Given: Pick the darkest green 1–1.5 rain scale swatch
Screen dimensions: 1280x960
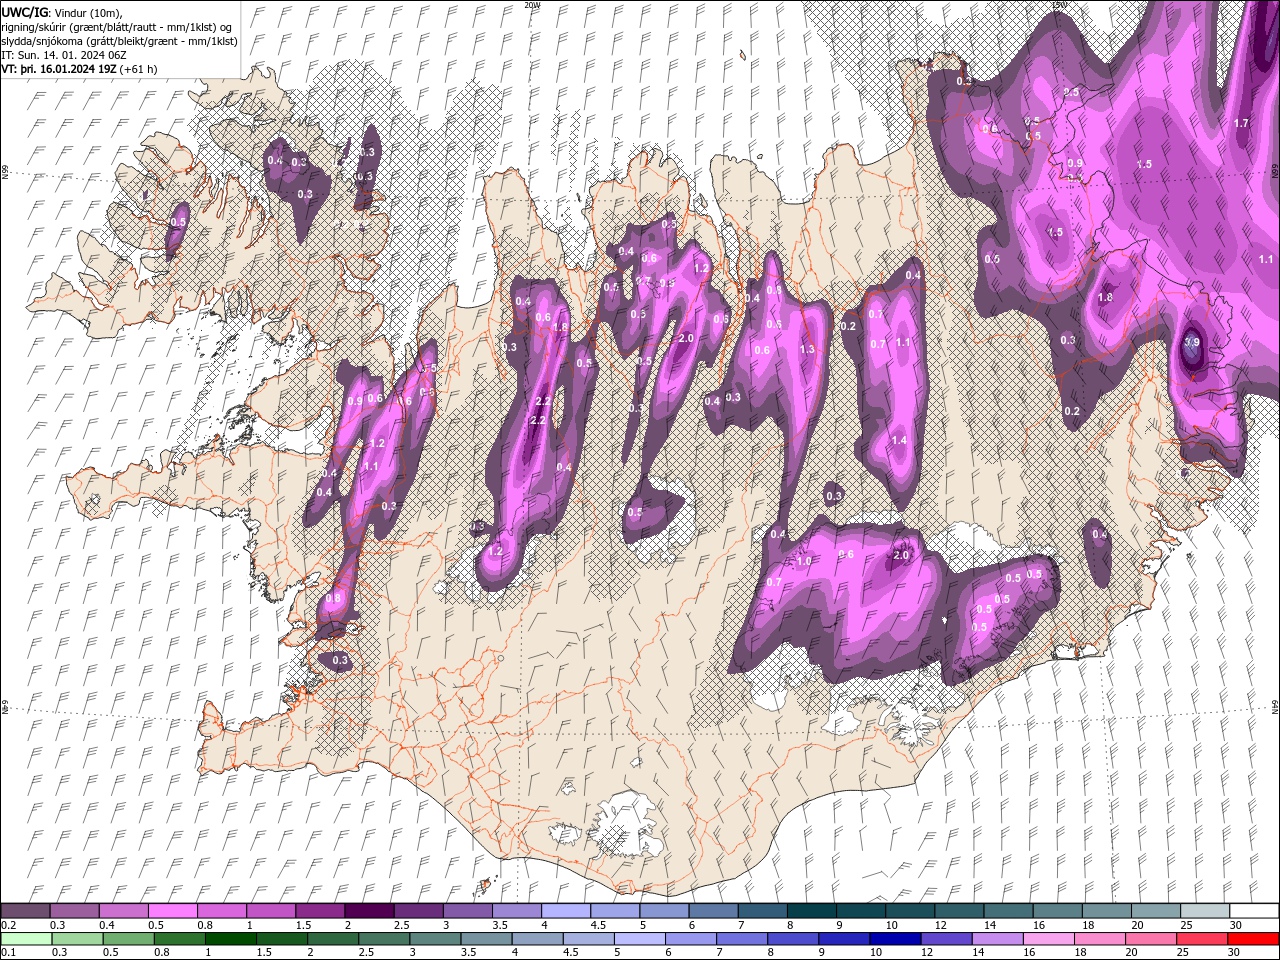Looking at the screenshot, I should tap(230, 939).
